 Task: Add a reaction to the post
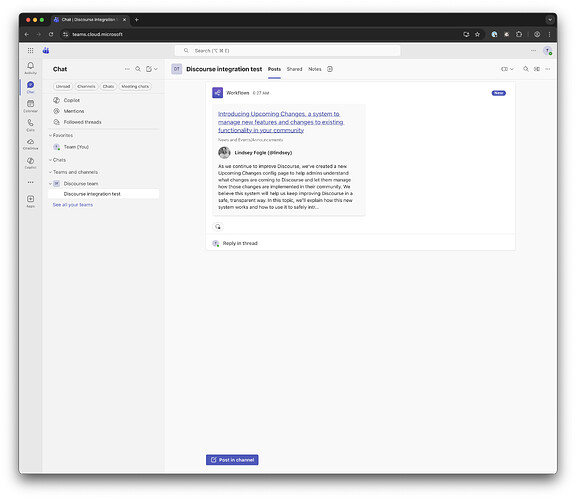pyautogui.click(x=218, y=226)
